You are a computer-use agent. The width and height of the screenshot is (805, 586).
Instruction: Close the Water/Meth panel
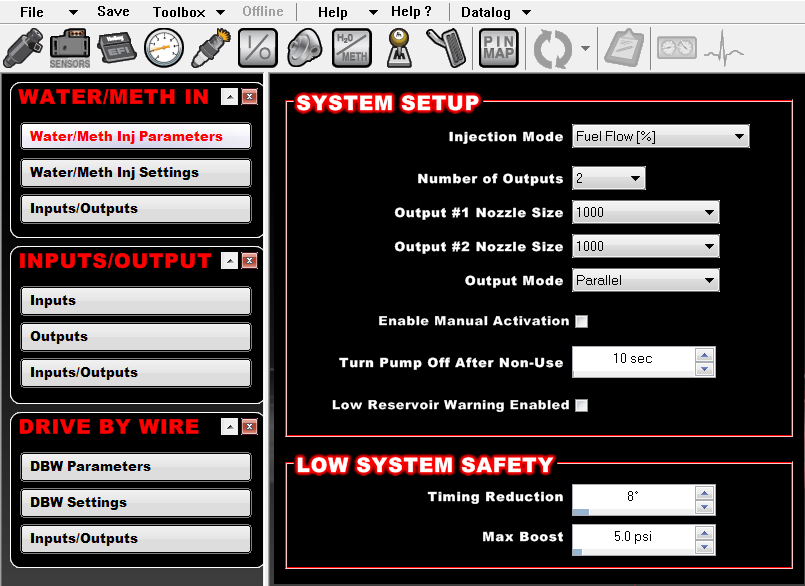(x=250, y=97)
